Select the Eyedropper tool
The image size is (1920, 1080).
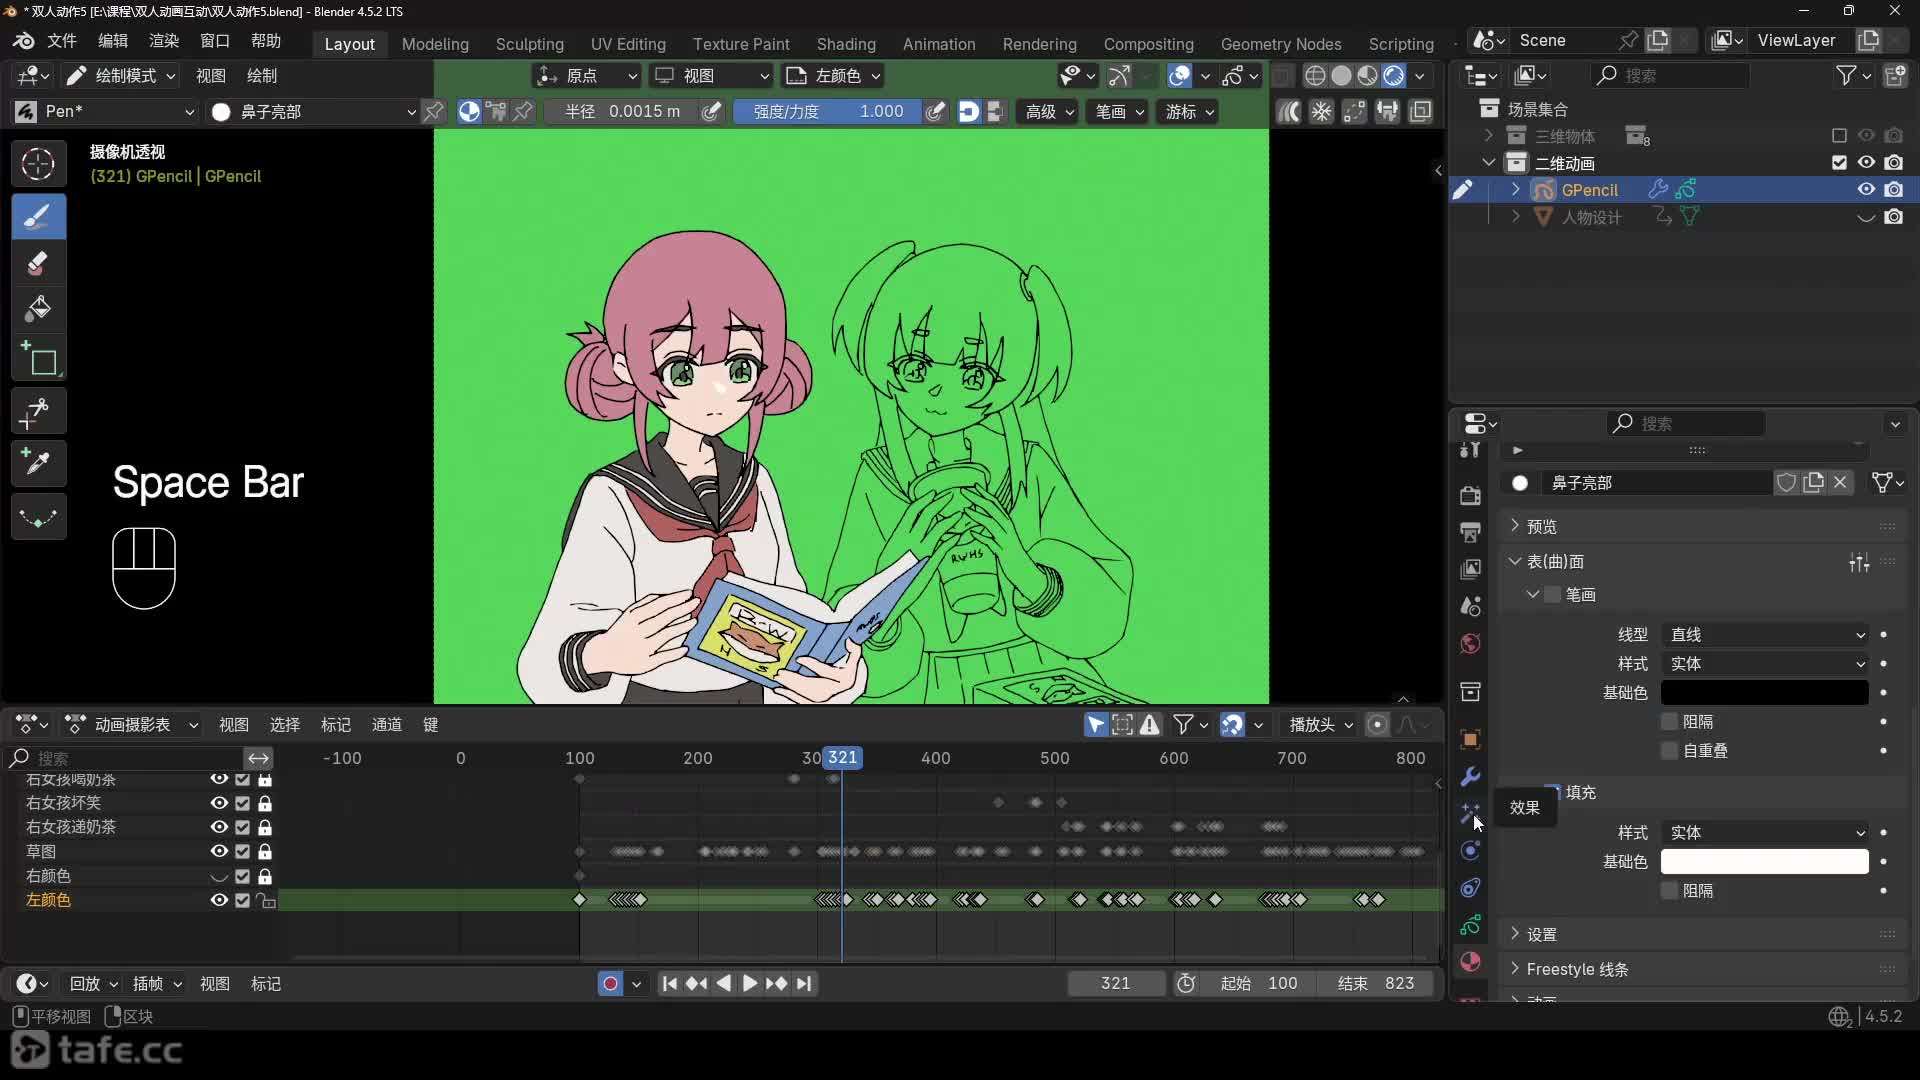click(38, 463)
